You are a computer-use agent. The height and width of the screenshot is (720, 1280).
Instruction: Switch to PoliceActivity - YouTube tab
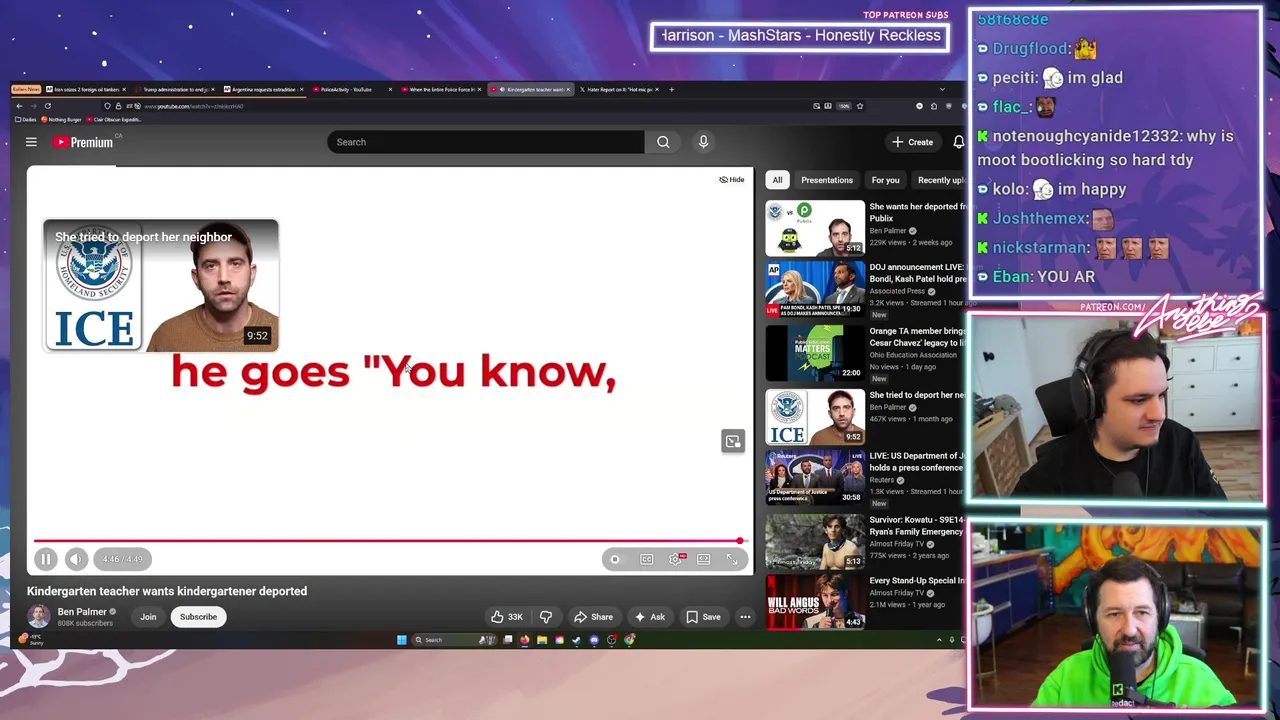pyautogui.click(x=352, y=90)
